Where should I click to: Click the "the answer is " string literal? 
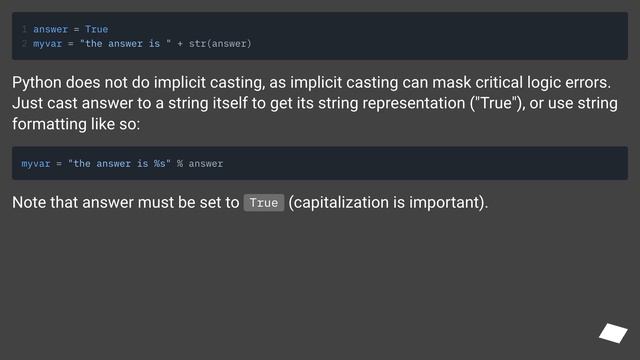(125, 43)
